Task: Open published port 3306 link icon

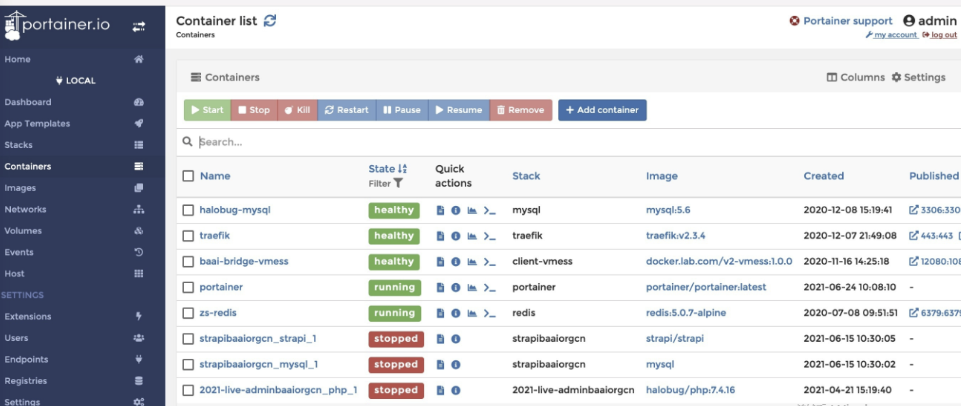Action: (x=914, y=210)
